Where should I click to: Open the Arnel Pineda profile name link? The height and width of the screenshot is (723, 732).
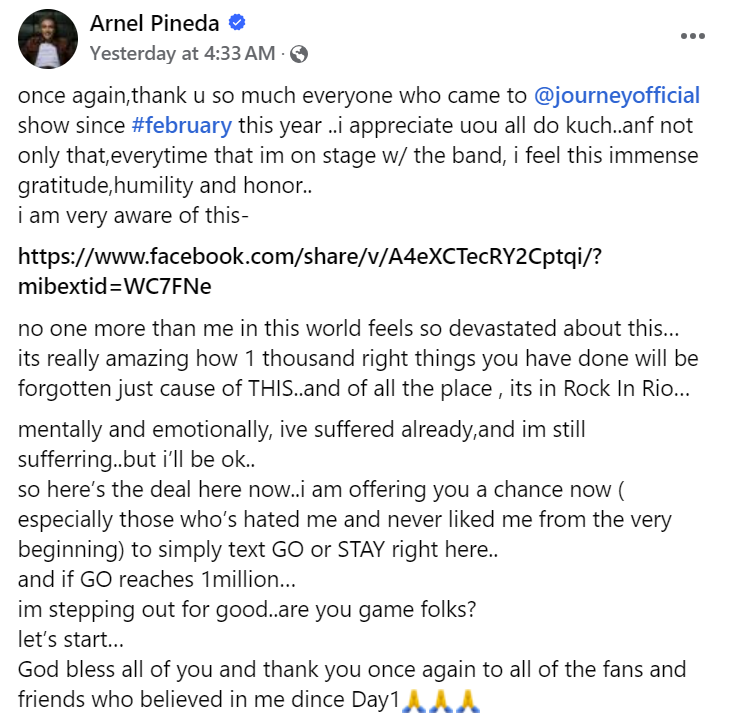(x=155, y=23)
